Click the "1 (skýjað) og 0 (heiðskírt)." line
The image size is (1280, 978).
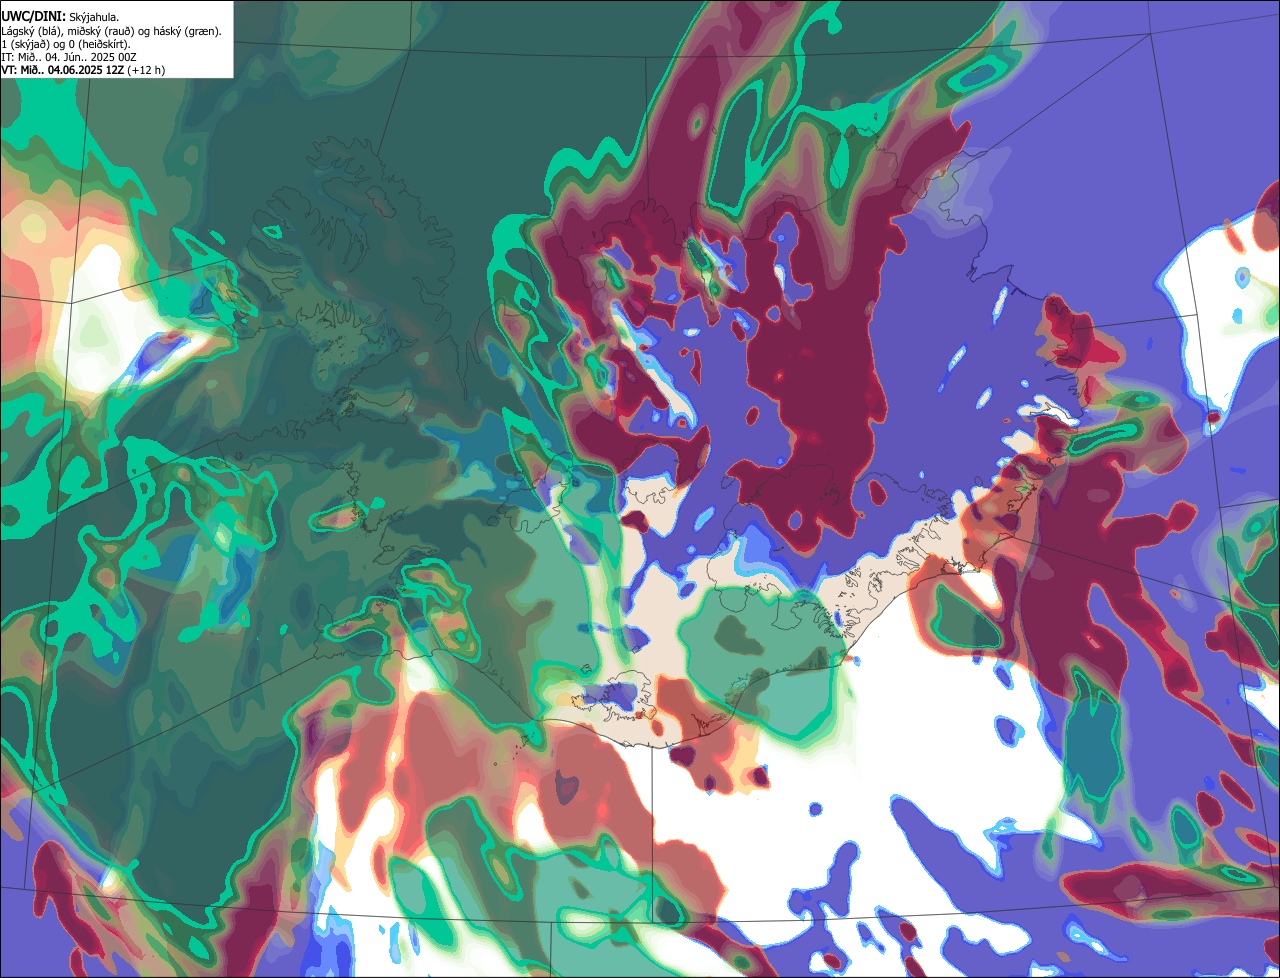(66, 44)
